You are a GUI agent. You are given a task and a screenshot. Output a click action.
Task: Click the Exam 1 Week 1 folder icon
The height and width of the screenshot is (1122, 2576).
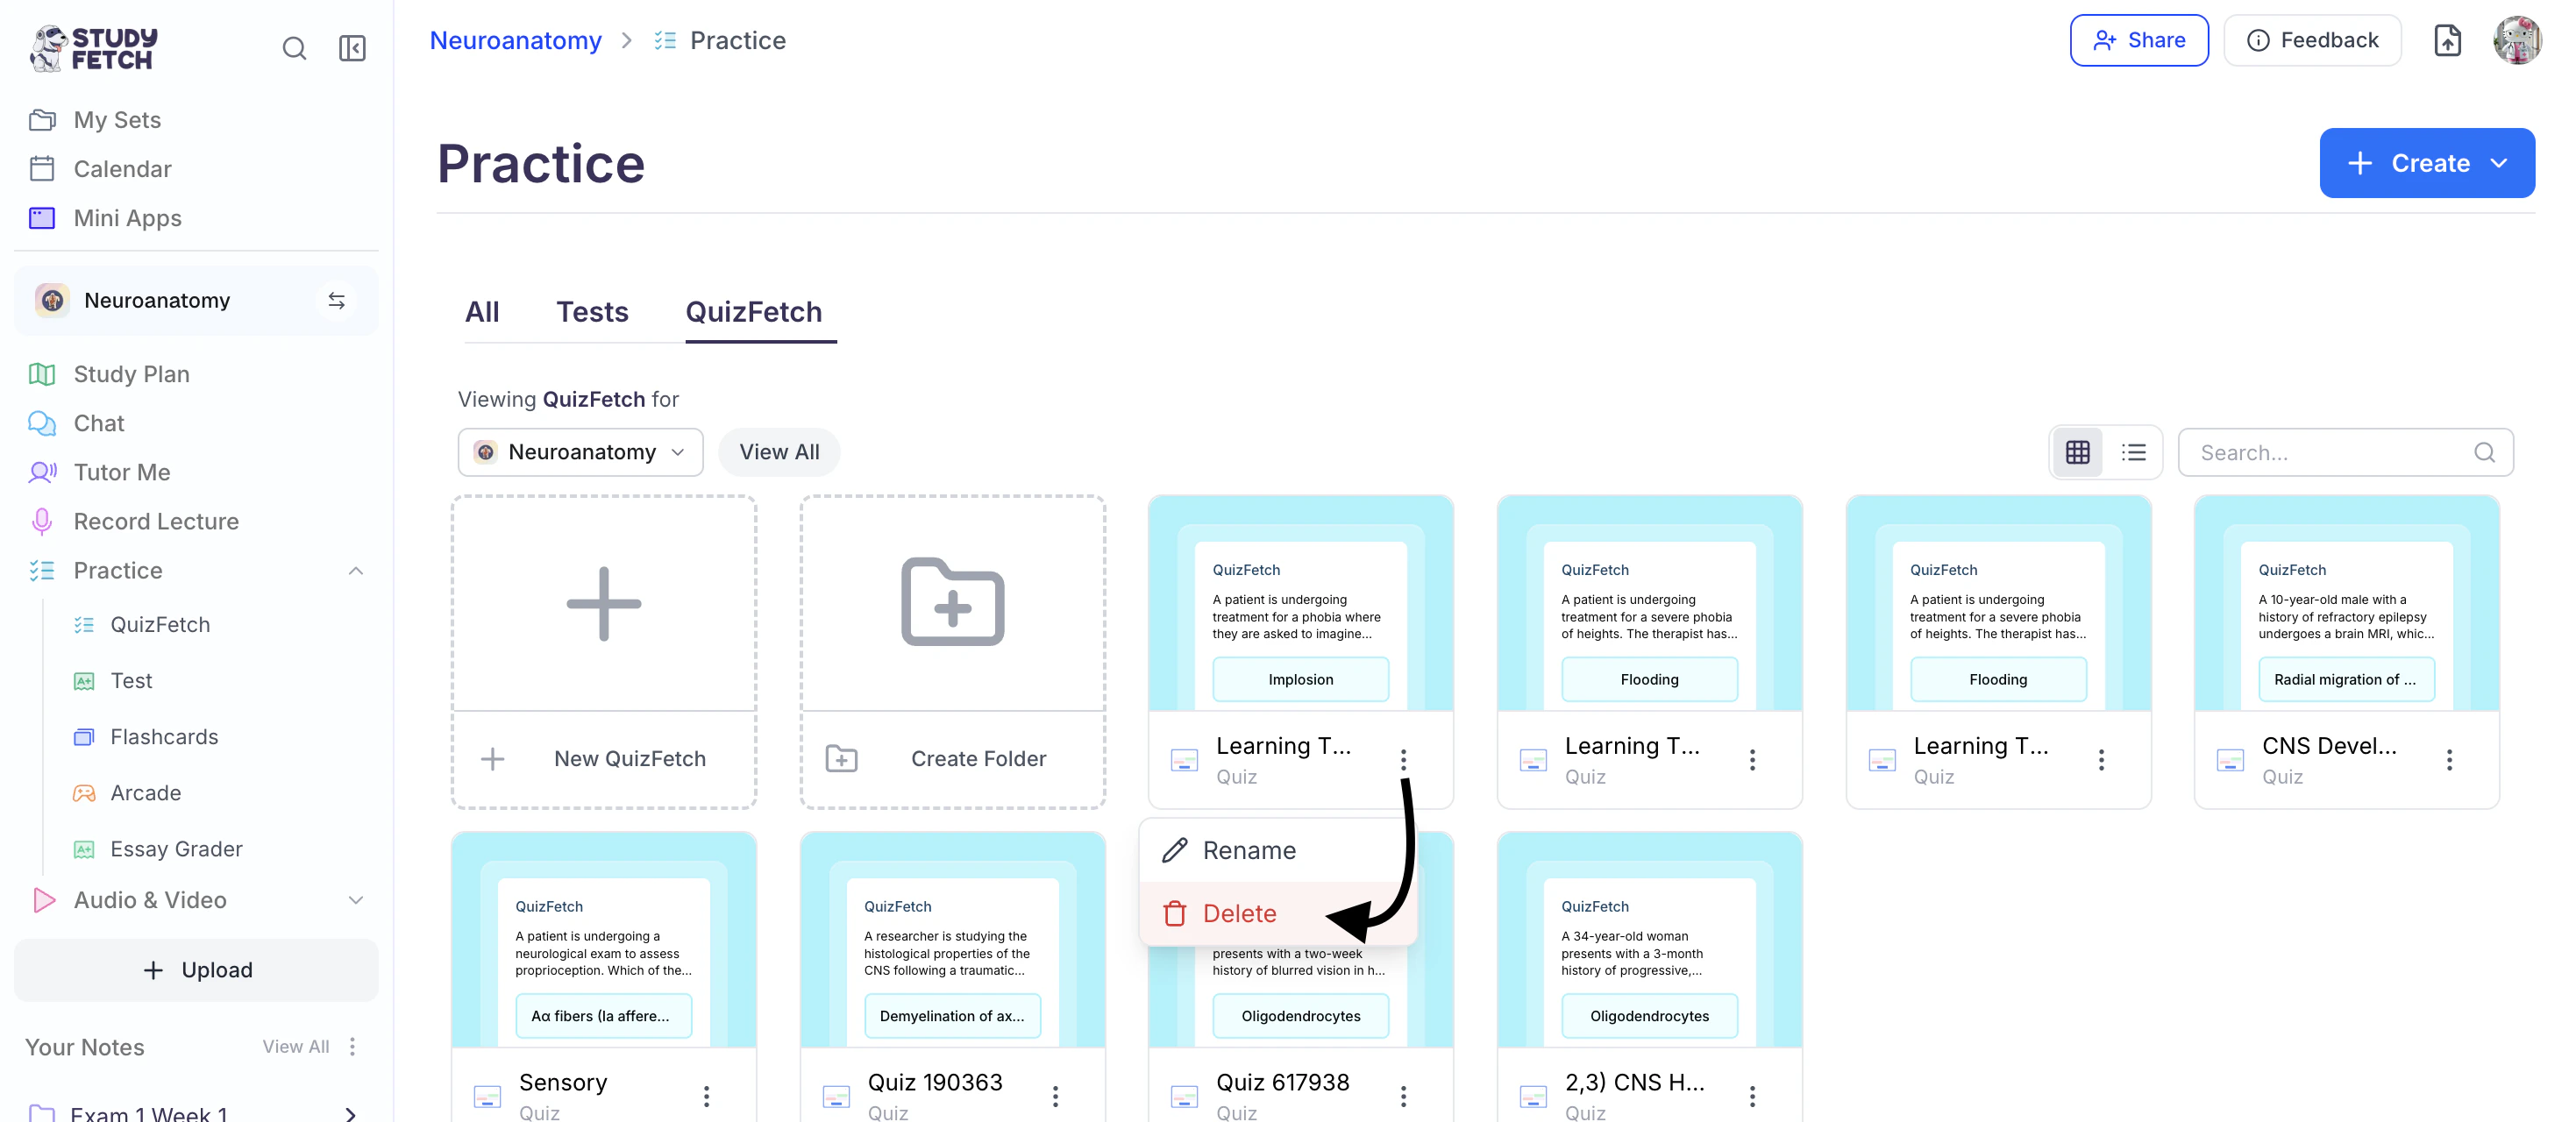42,1113
